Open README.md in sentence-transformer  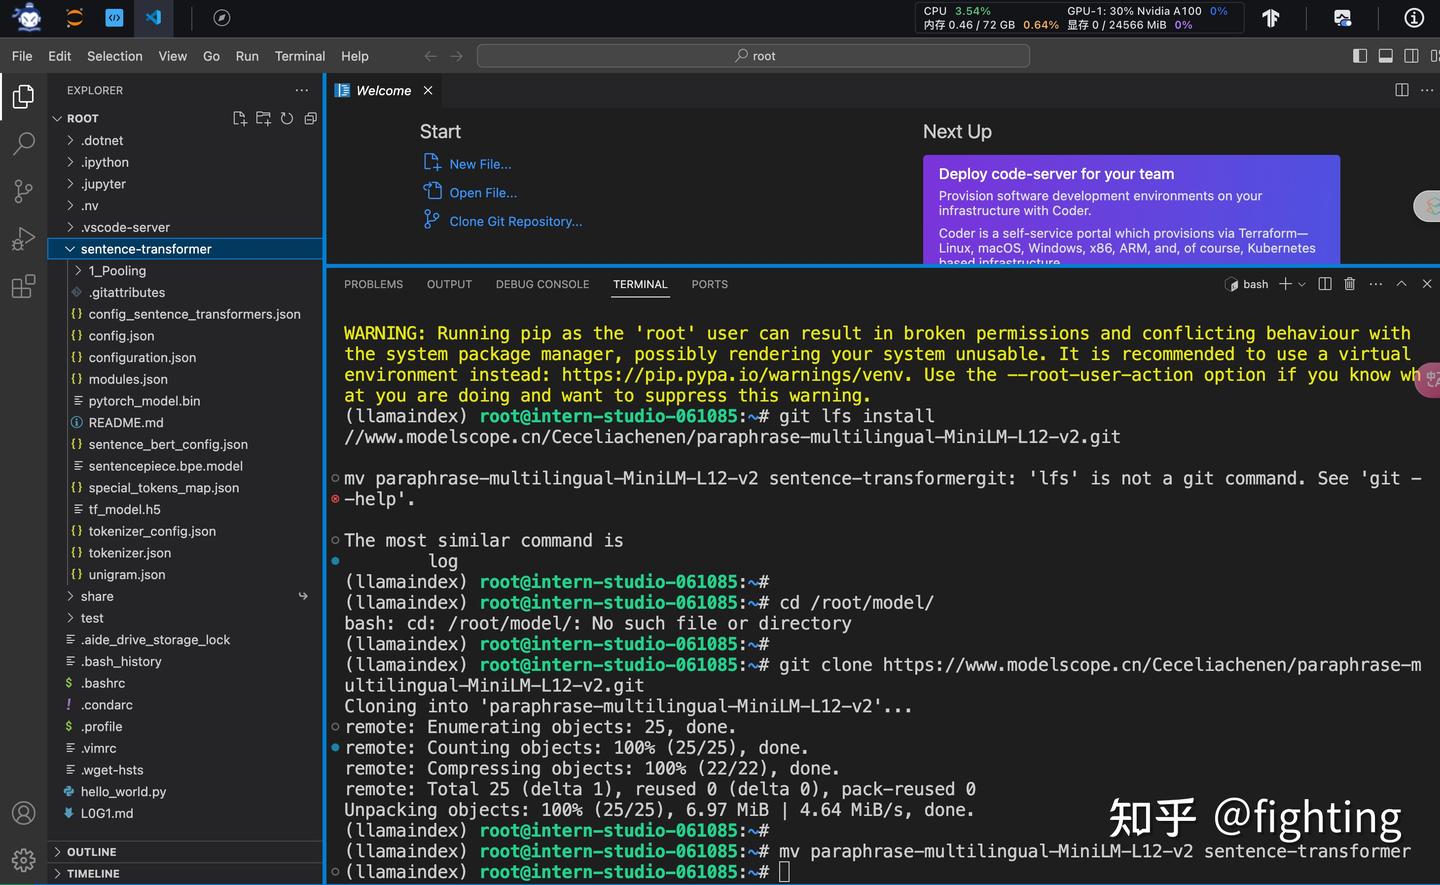(x=185, y=423)
